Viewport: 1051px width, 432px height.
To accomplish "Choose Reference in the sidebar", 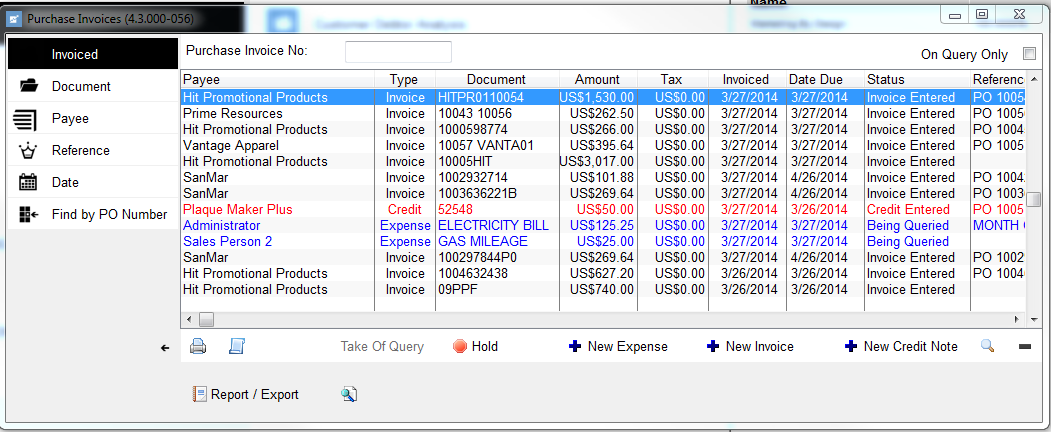I will (80, 151).
